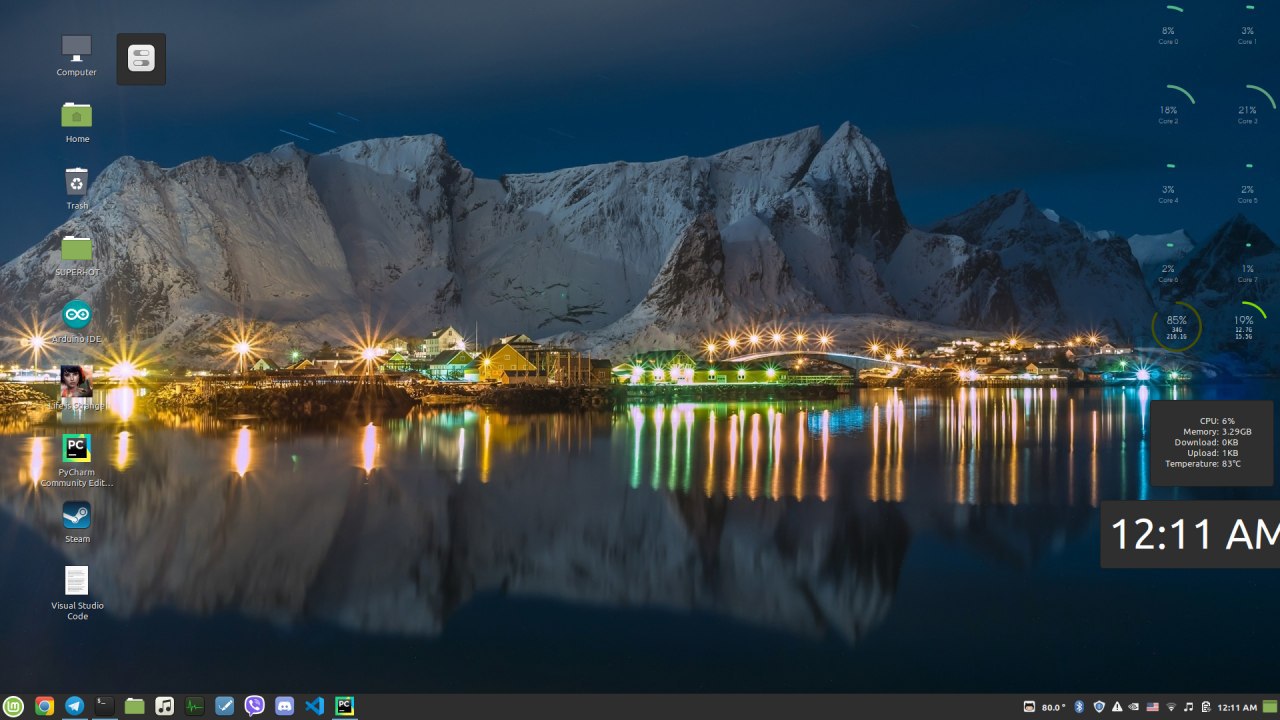Click the 80.0° temperature panel reading
Image resolution: width=1280 pixels, height=720 pixels.
(x=1054, y=707)
